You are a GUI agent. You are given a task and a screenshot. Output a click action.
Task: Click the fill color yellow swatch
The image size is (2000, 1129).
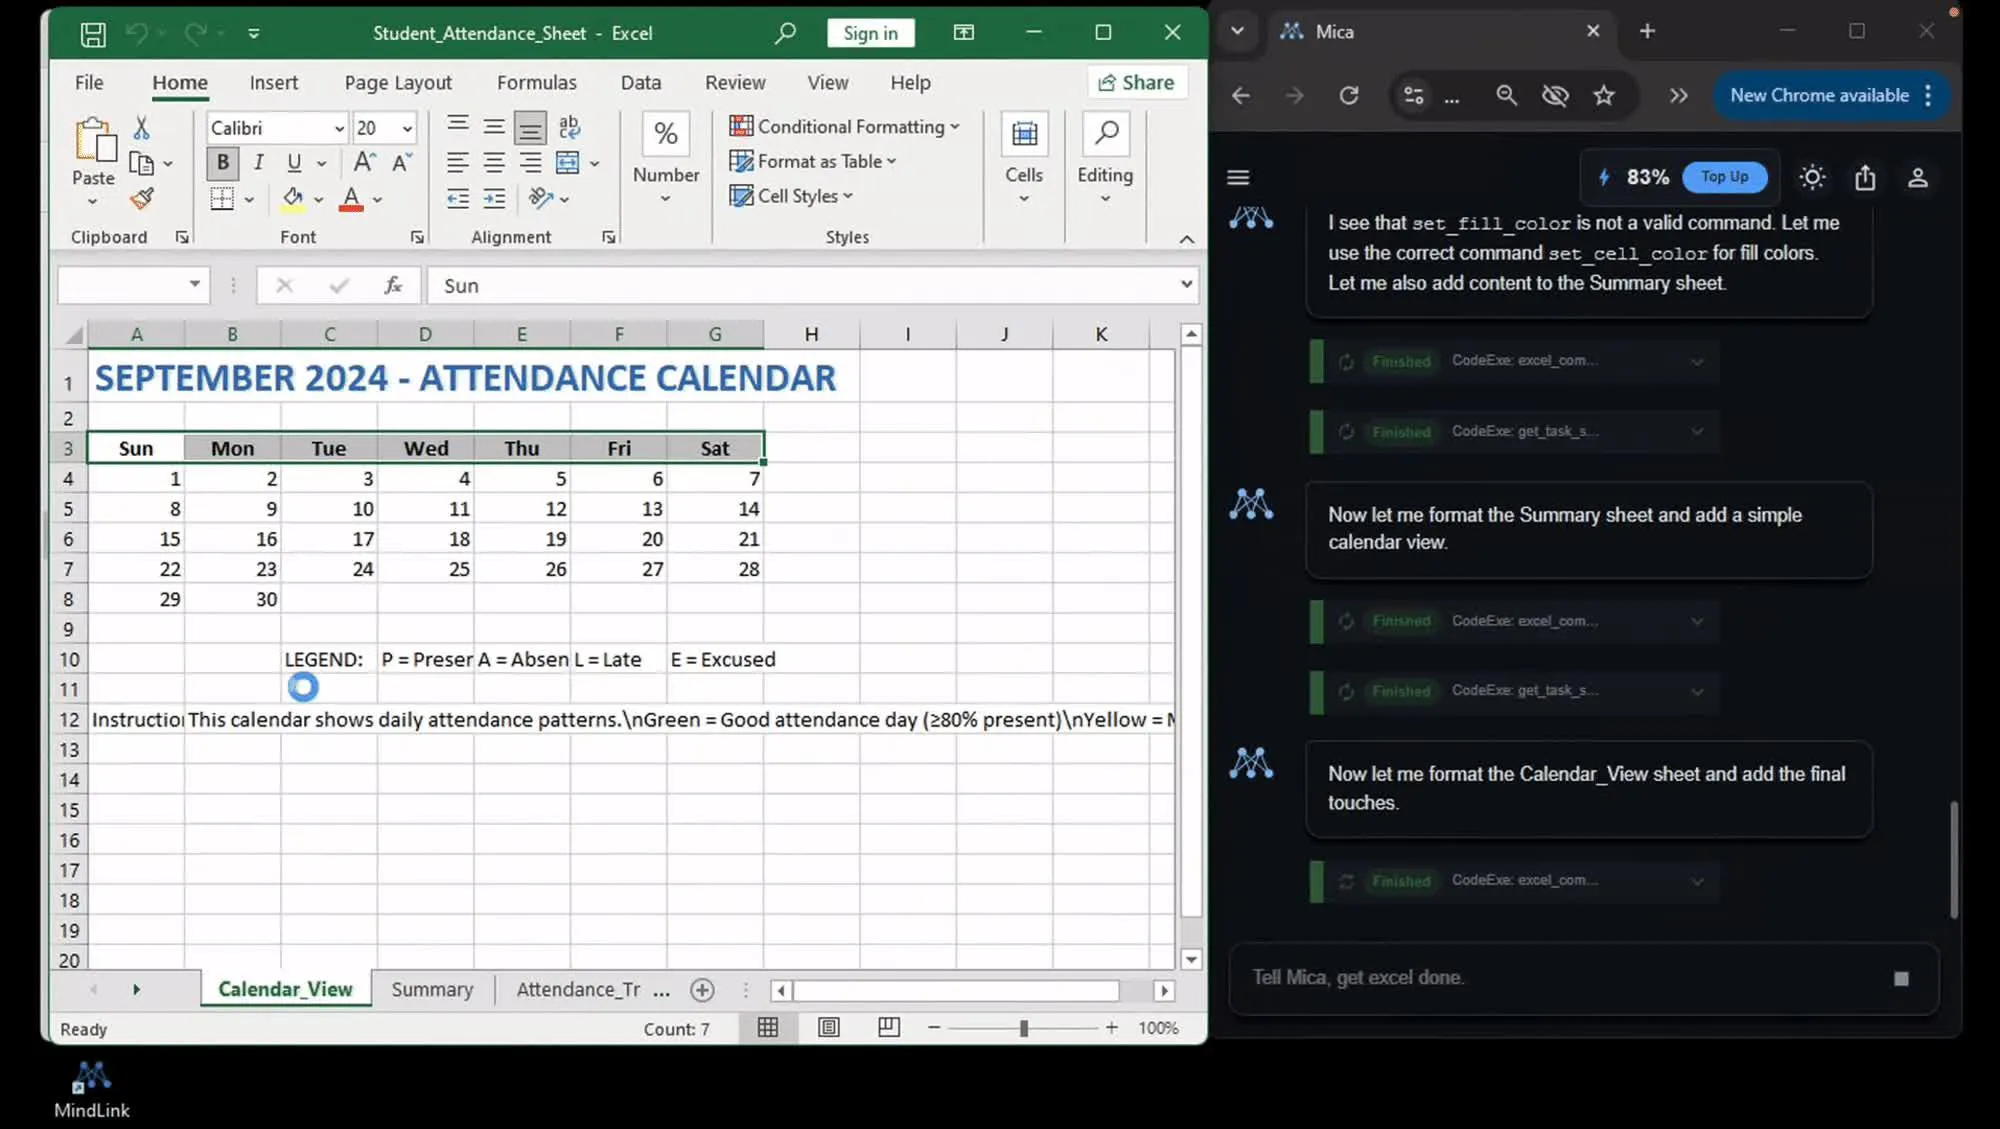[x=293, y=199]
